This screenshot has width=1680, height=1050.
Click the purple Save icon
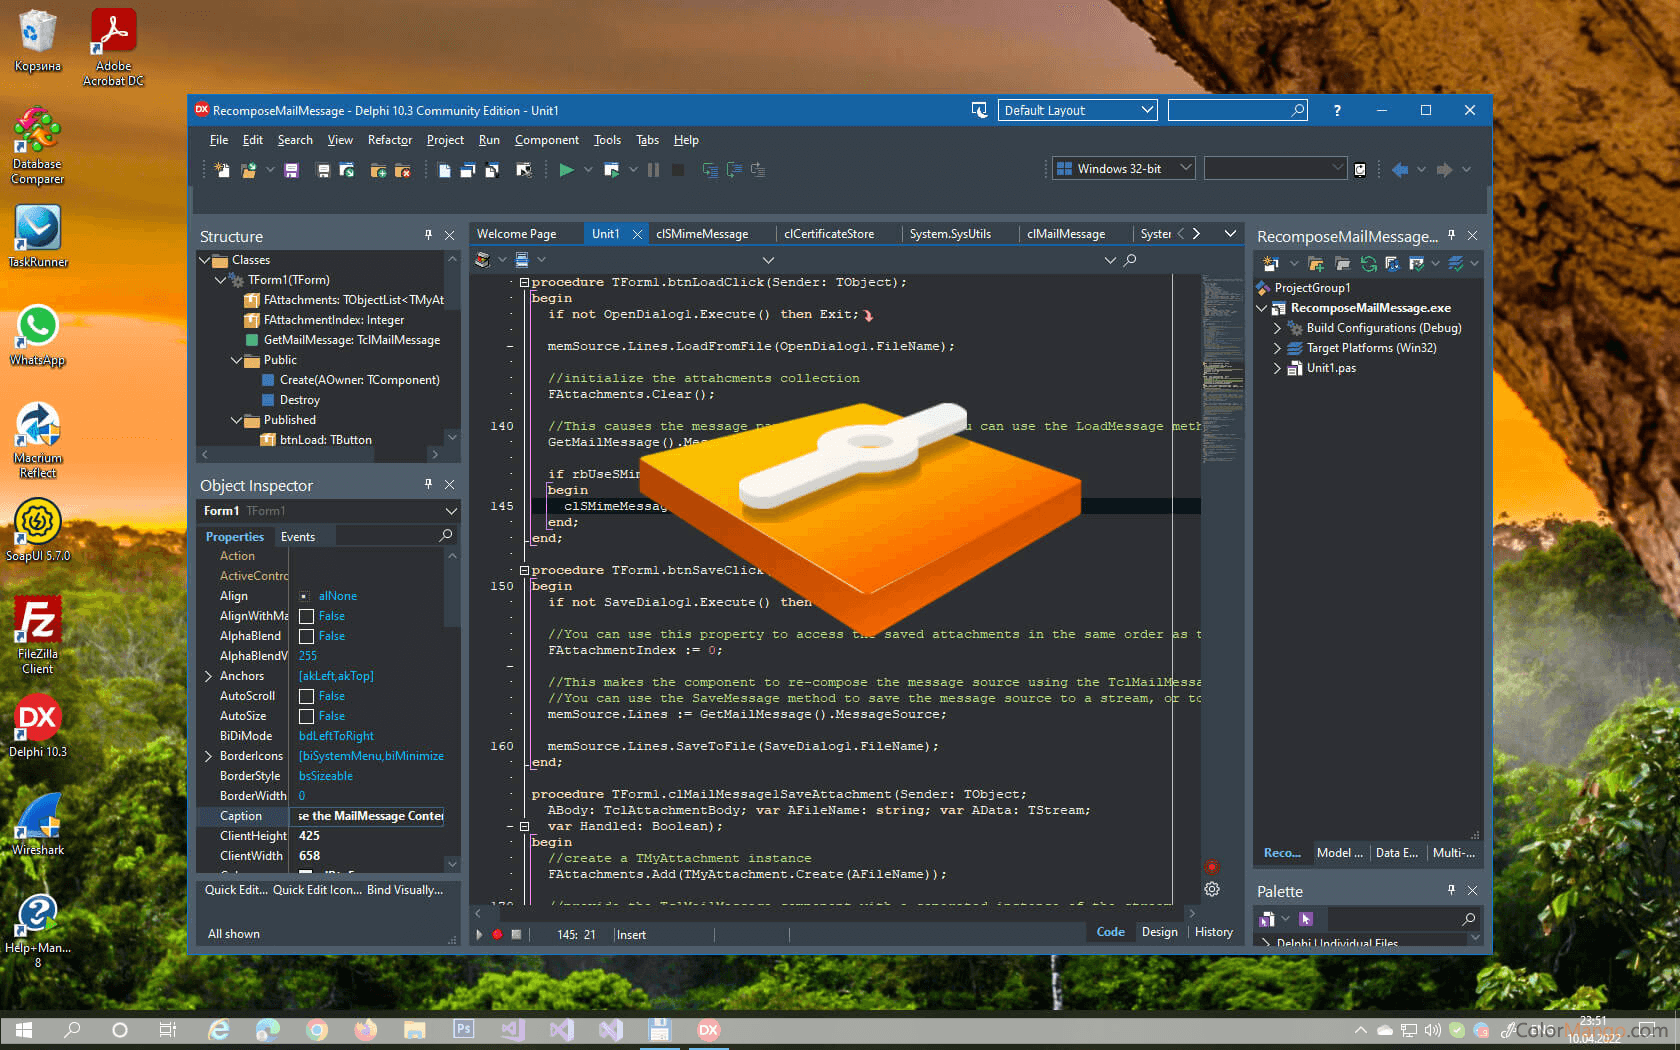point(291,170)
